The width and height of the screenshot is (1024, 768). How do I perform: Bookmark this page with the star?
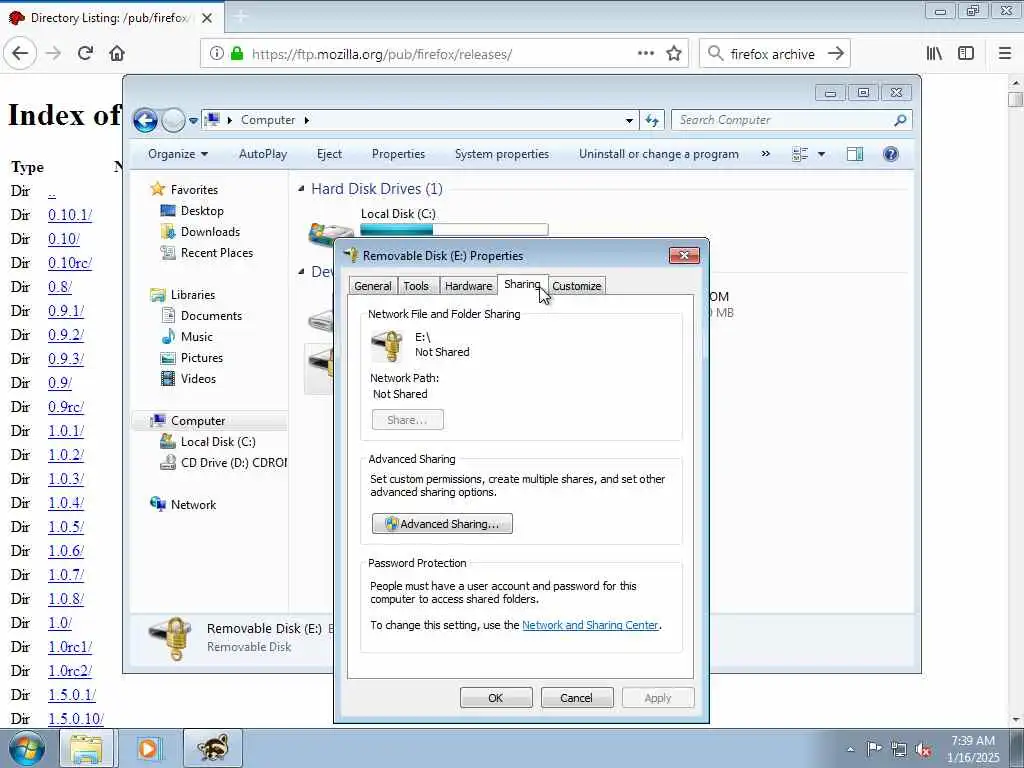tap(674, 54)
